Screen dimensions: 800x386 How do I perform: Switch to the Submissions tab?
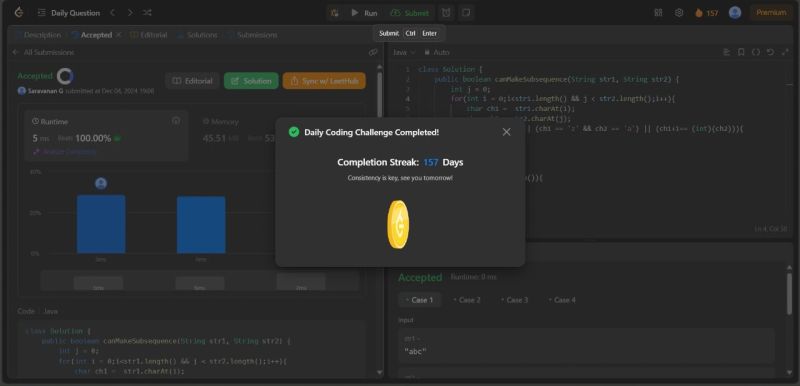point(253,35)
